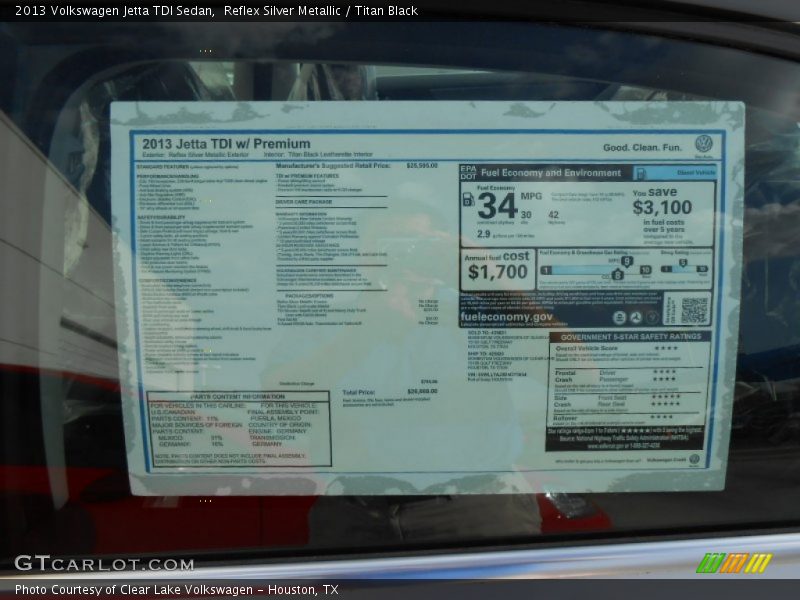The image size is (800, 600).
Task: Click the "Diesel Vehicle" label
Action: tap(696, 173)
